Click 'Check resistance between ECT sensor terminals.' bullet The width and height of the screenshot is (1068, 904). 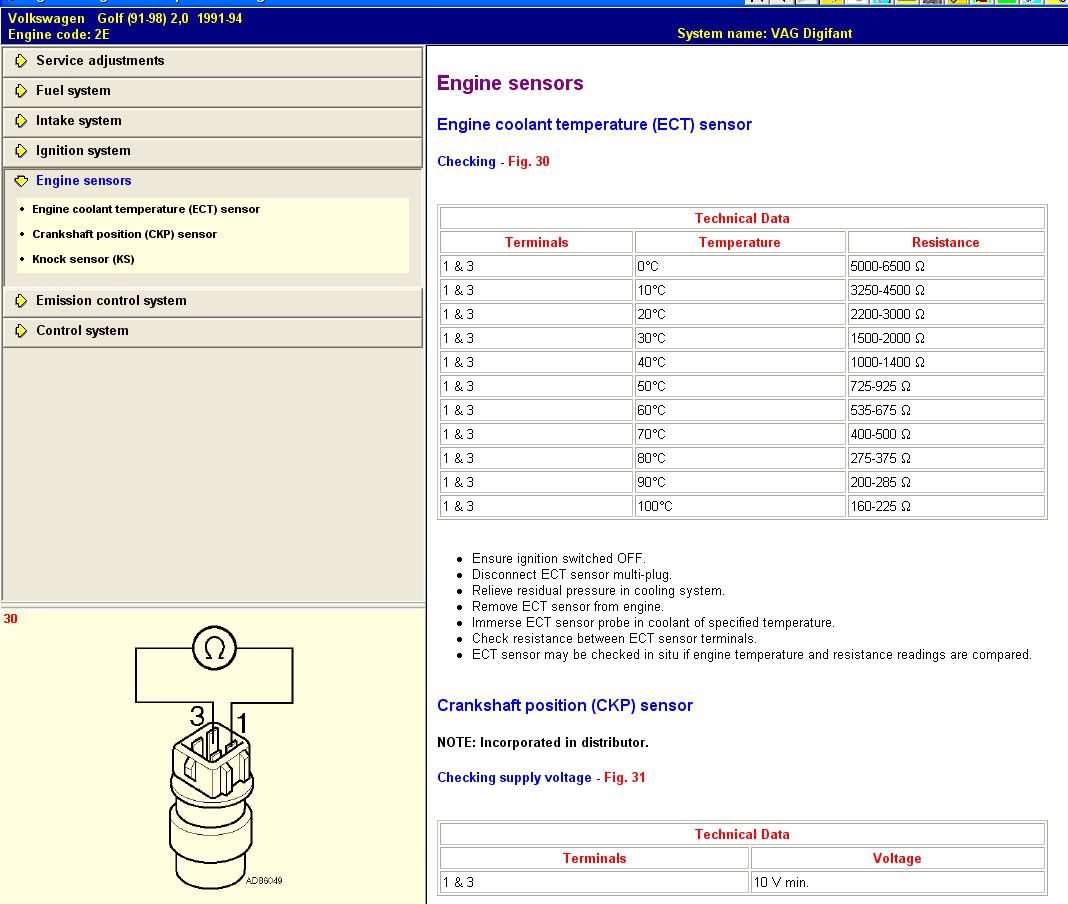pyautogui.click(x=614, y=638)
